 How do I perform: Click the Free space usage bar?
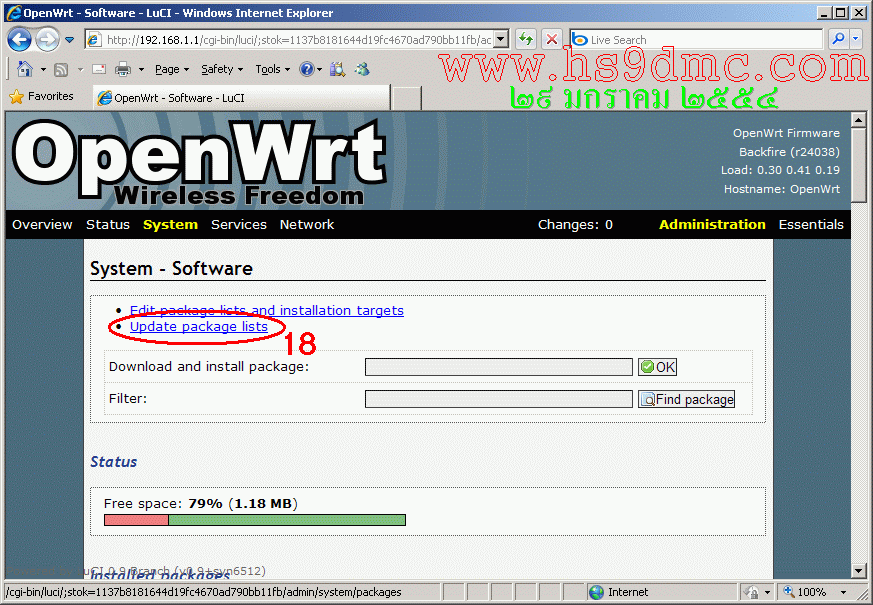pos(255,520)
